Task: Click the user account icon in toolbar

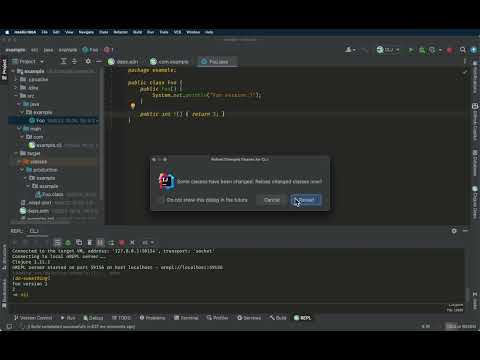Action: [349, 50]
